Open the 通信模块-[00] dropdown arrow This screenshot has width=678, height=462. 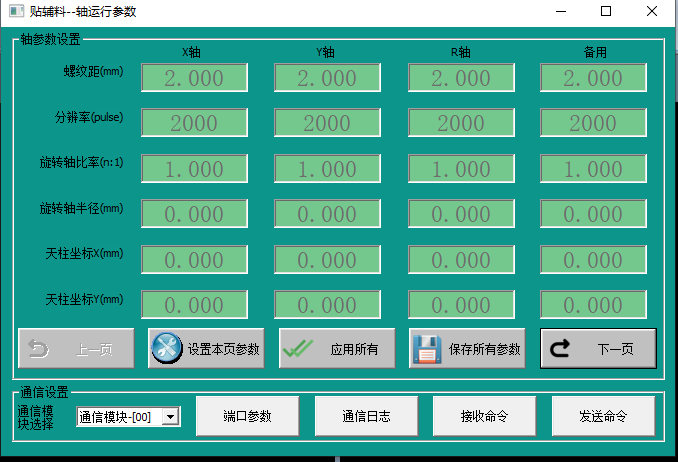tap(170, 417)
